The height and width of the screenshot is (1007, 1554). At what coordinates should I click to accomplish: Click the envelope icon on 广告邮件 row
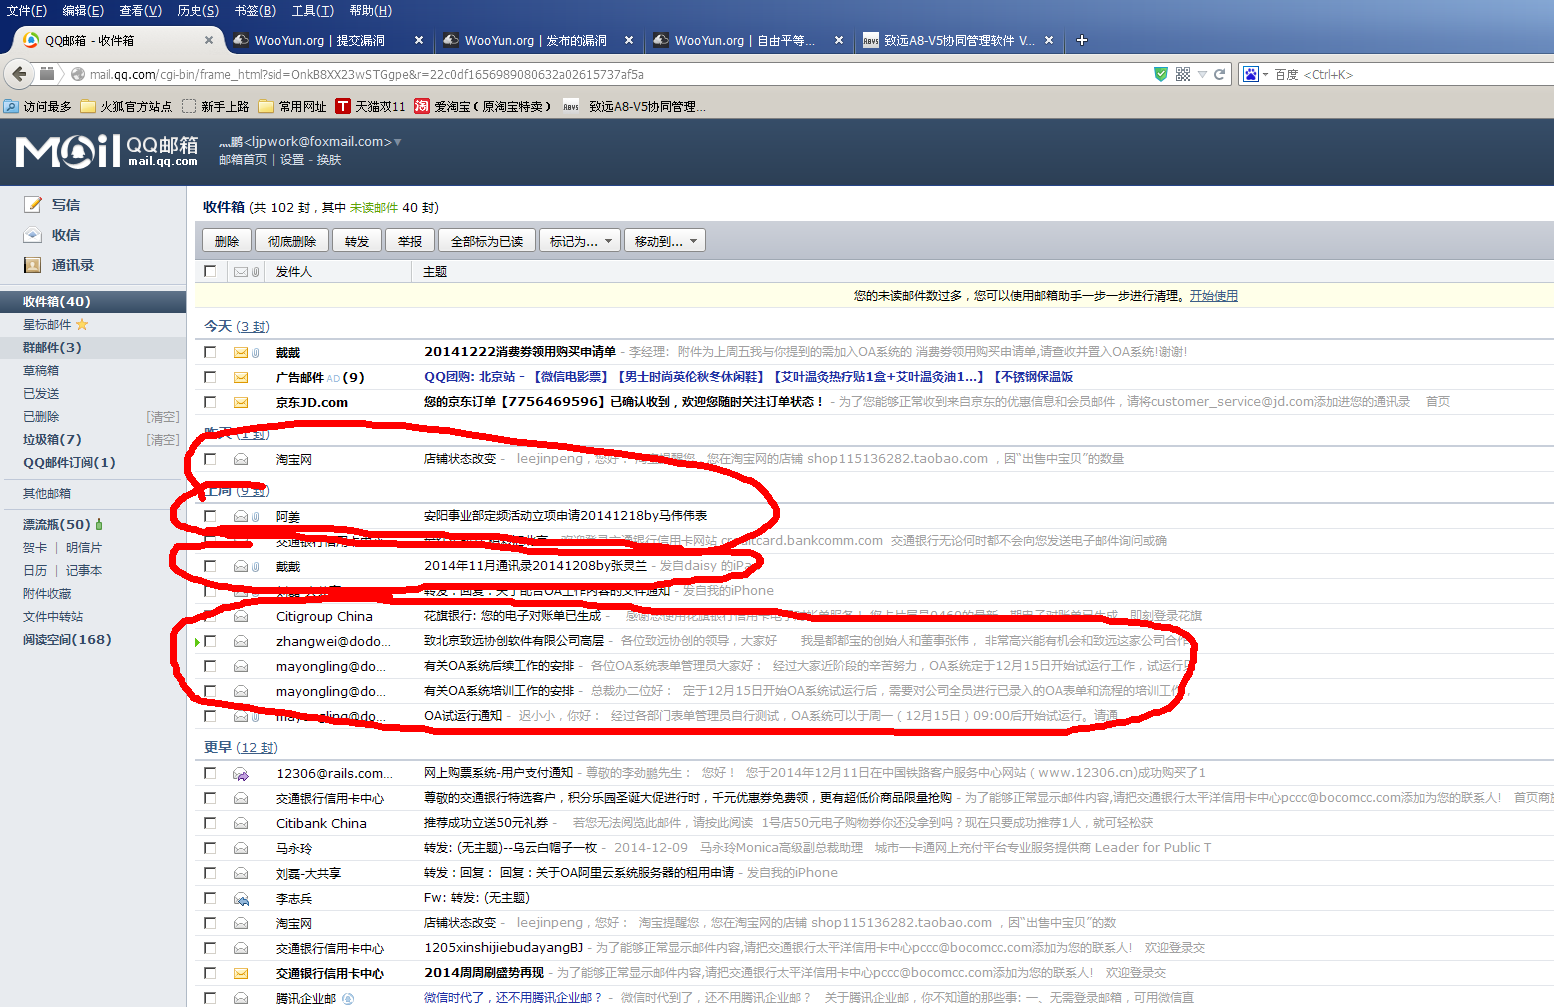(x=241, y=377)
